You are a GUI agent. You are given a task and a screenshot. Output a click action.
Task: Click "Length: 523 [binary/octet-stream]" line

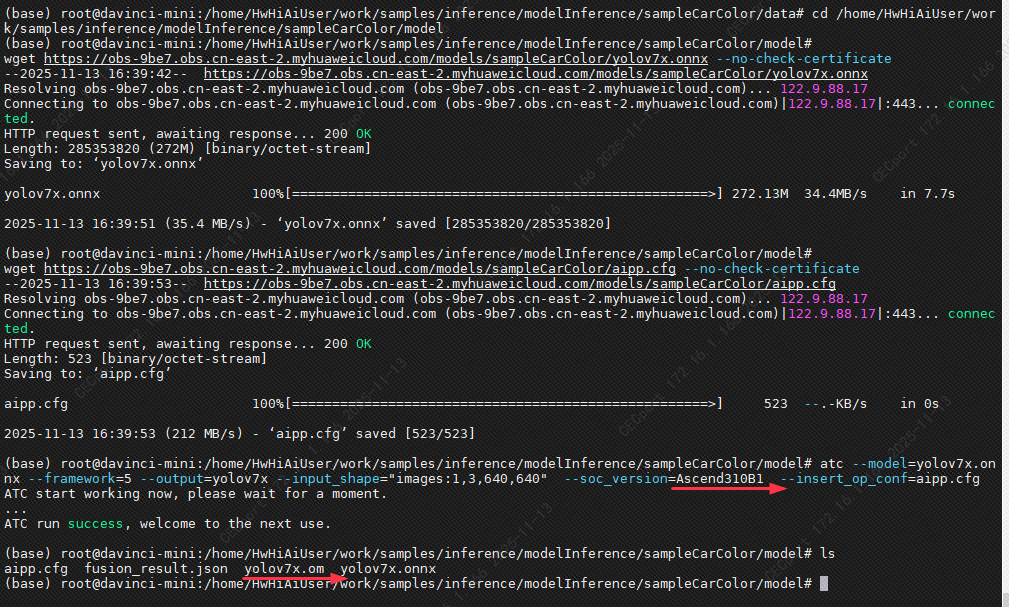click(135, 359)
